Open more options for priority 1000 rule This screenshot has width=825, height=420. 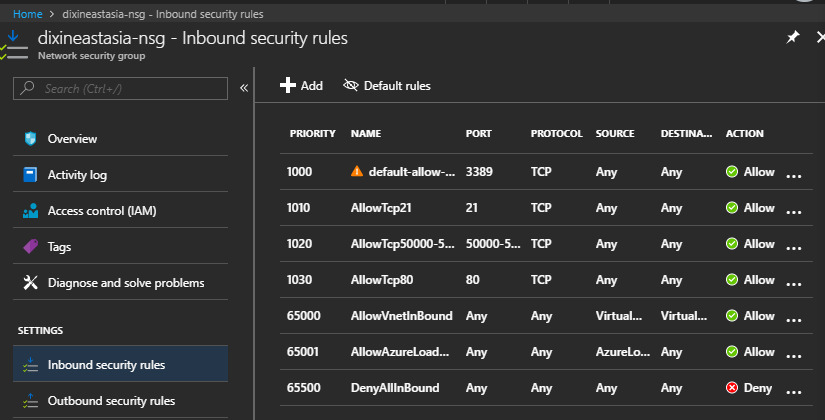pos(793,176)
